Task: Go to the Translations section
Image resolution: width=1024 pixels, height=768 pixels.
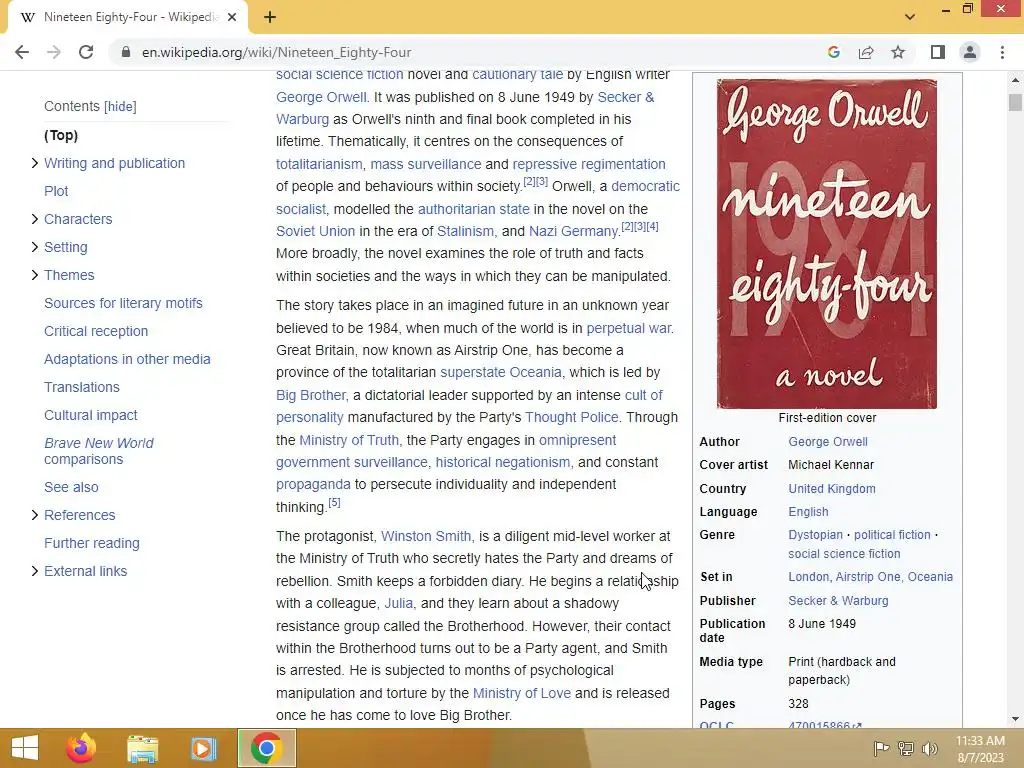Action: 82,387
